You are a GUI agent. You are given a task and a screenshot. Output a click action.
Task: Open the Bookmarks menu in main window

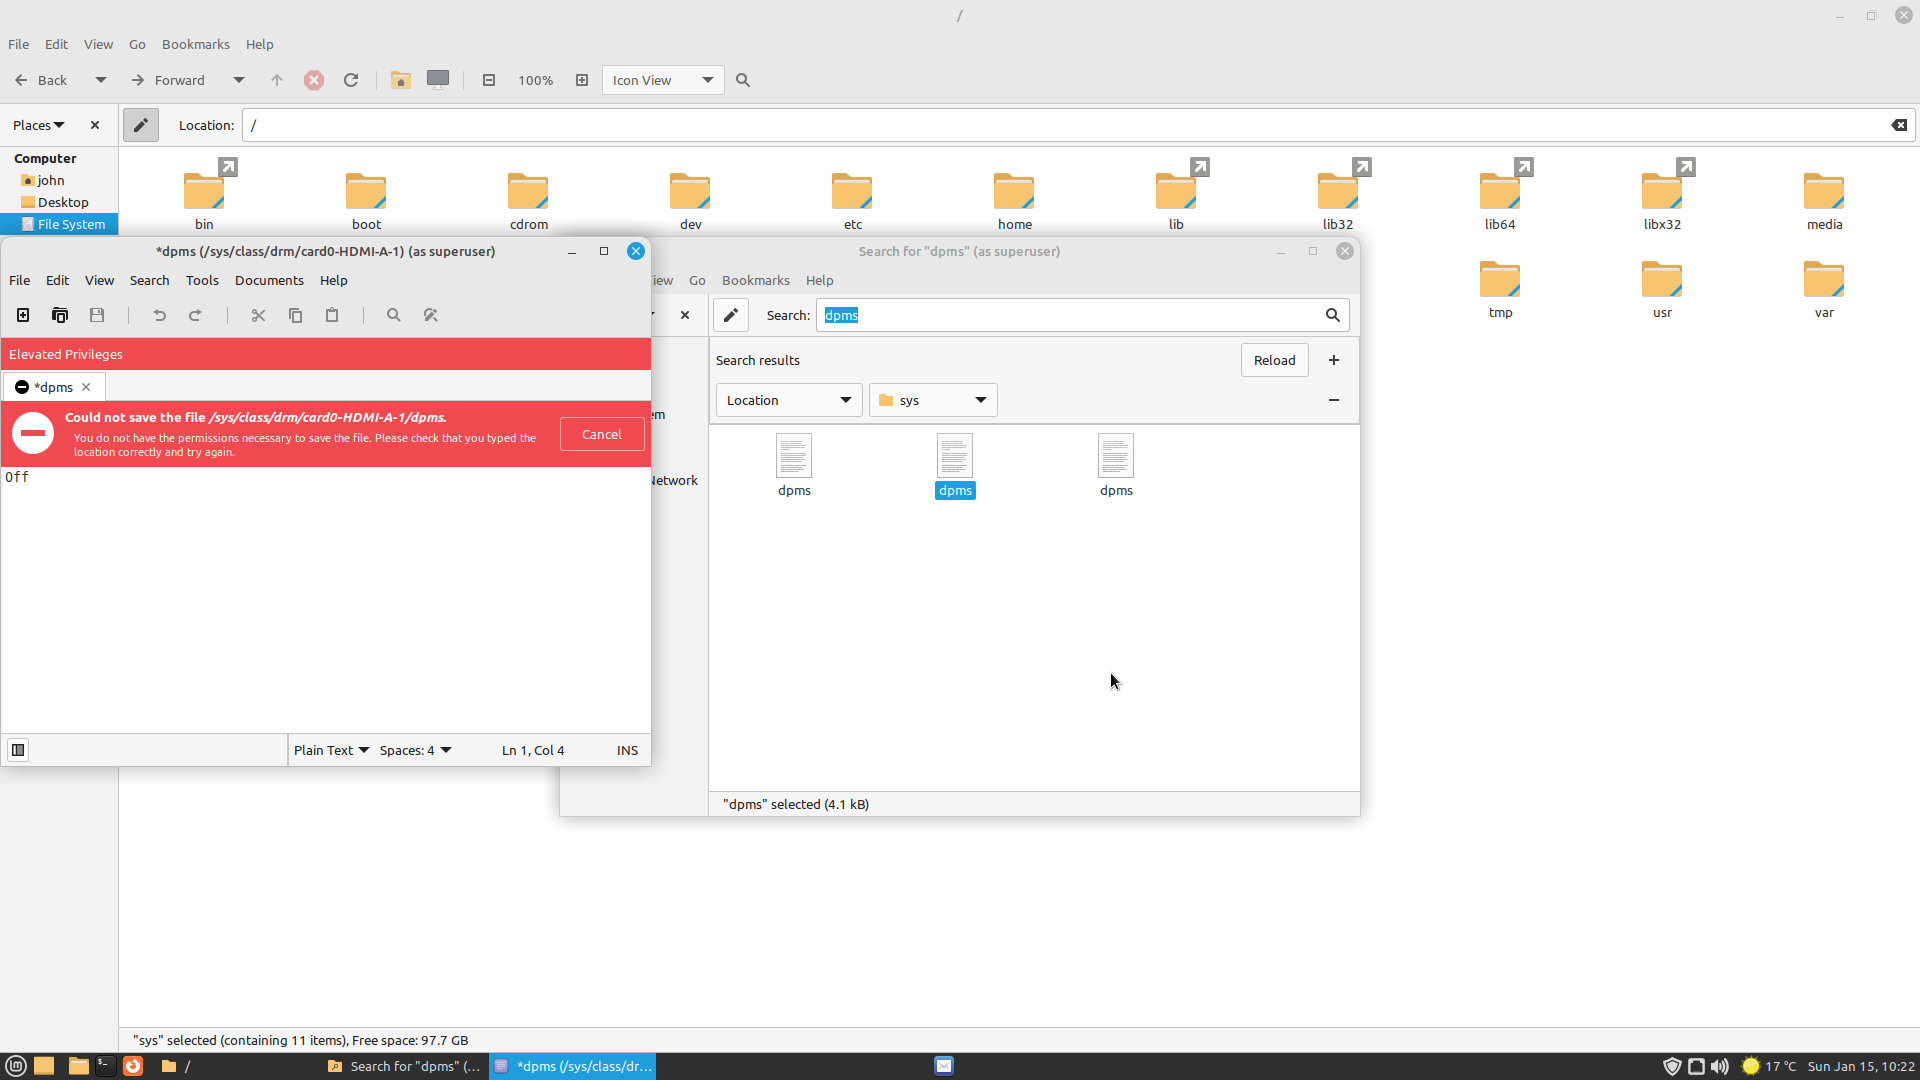(195, 44)
